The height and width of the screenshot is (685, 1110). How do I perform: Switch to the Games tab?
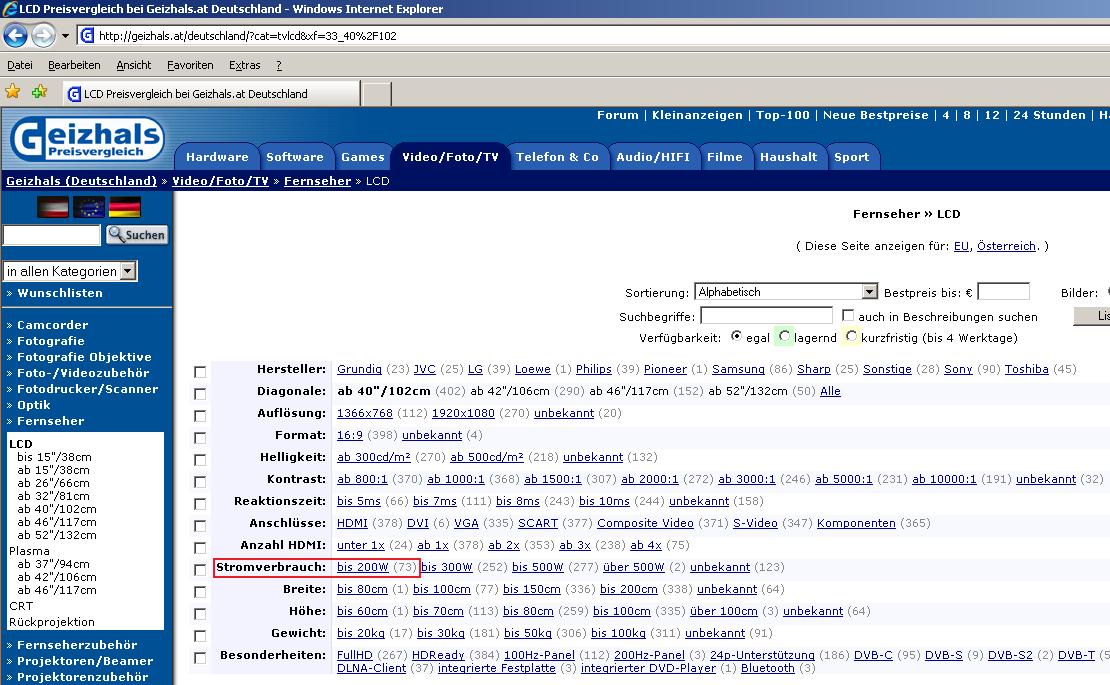coord(362,157)
